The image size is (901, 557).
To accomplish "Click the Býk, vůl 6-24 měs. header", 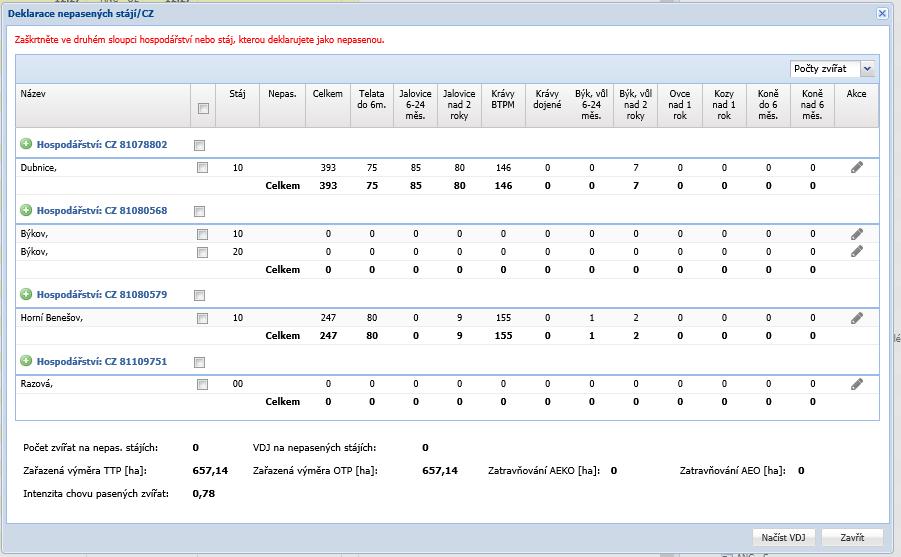I will pyautogui.click(x=591, y=106).
